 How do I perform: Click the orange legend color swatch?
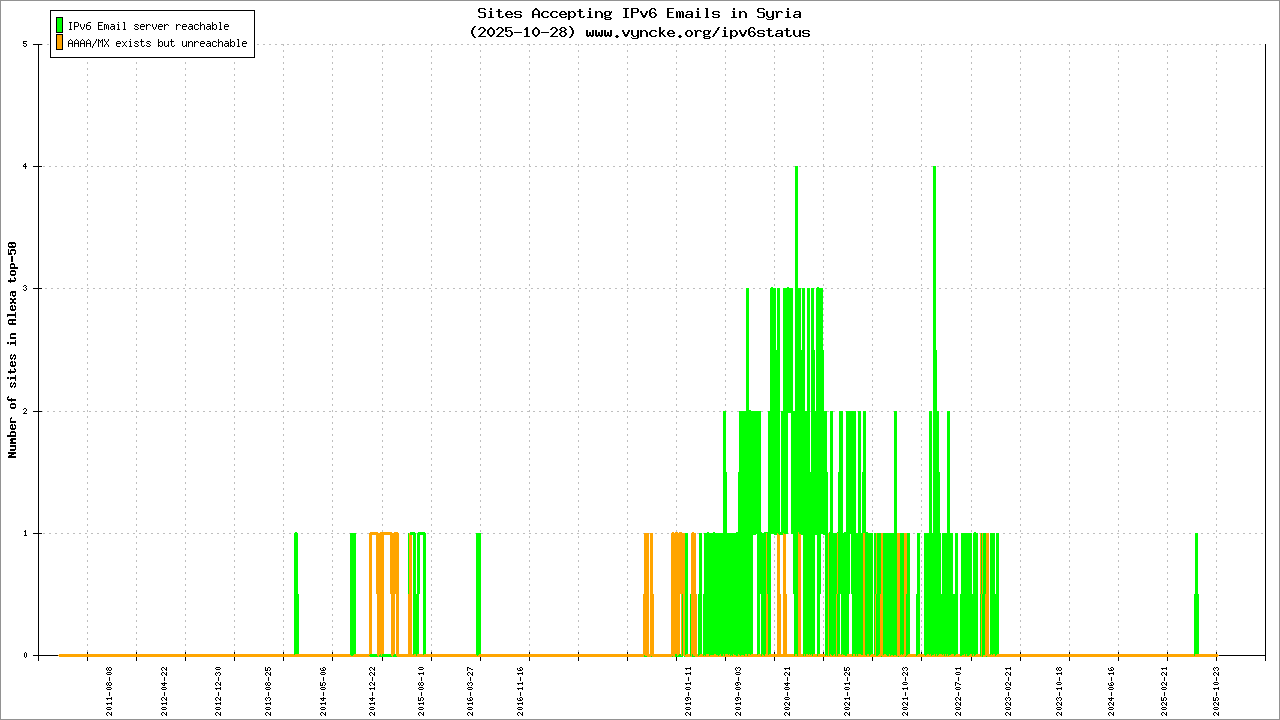[x=60, y=43]
